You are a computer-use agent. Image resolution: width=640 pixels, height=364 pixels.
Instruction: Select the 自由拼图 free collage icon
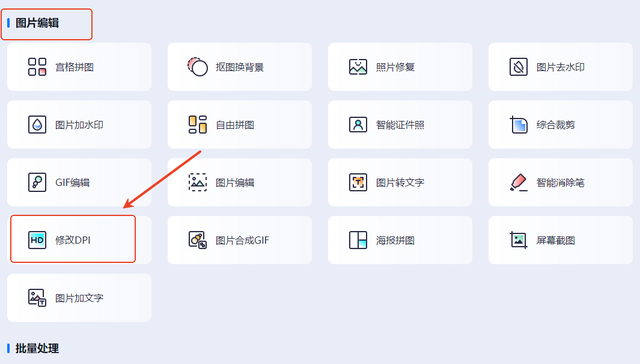coord(198,124)
